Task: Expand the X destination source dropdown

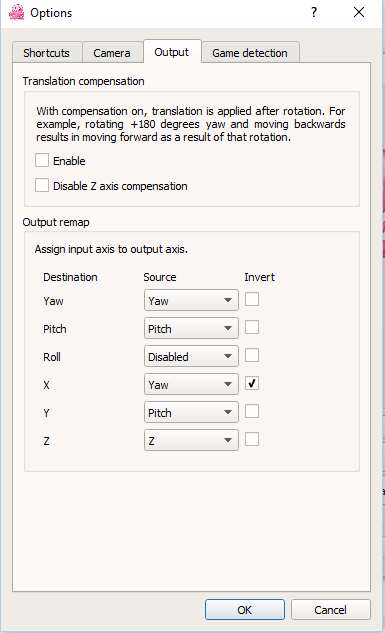Action: click(x=191, y=384)
